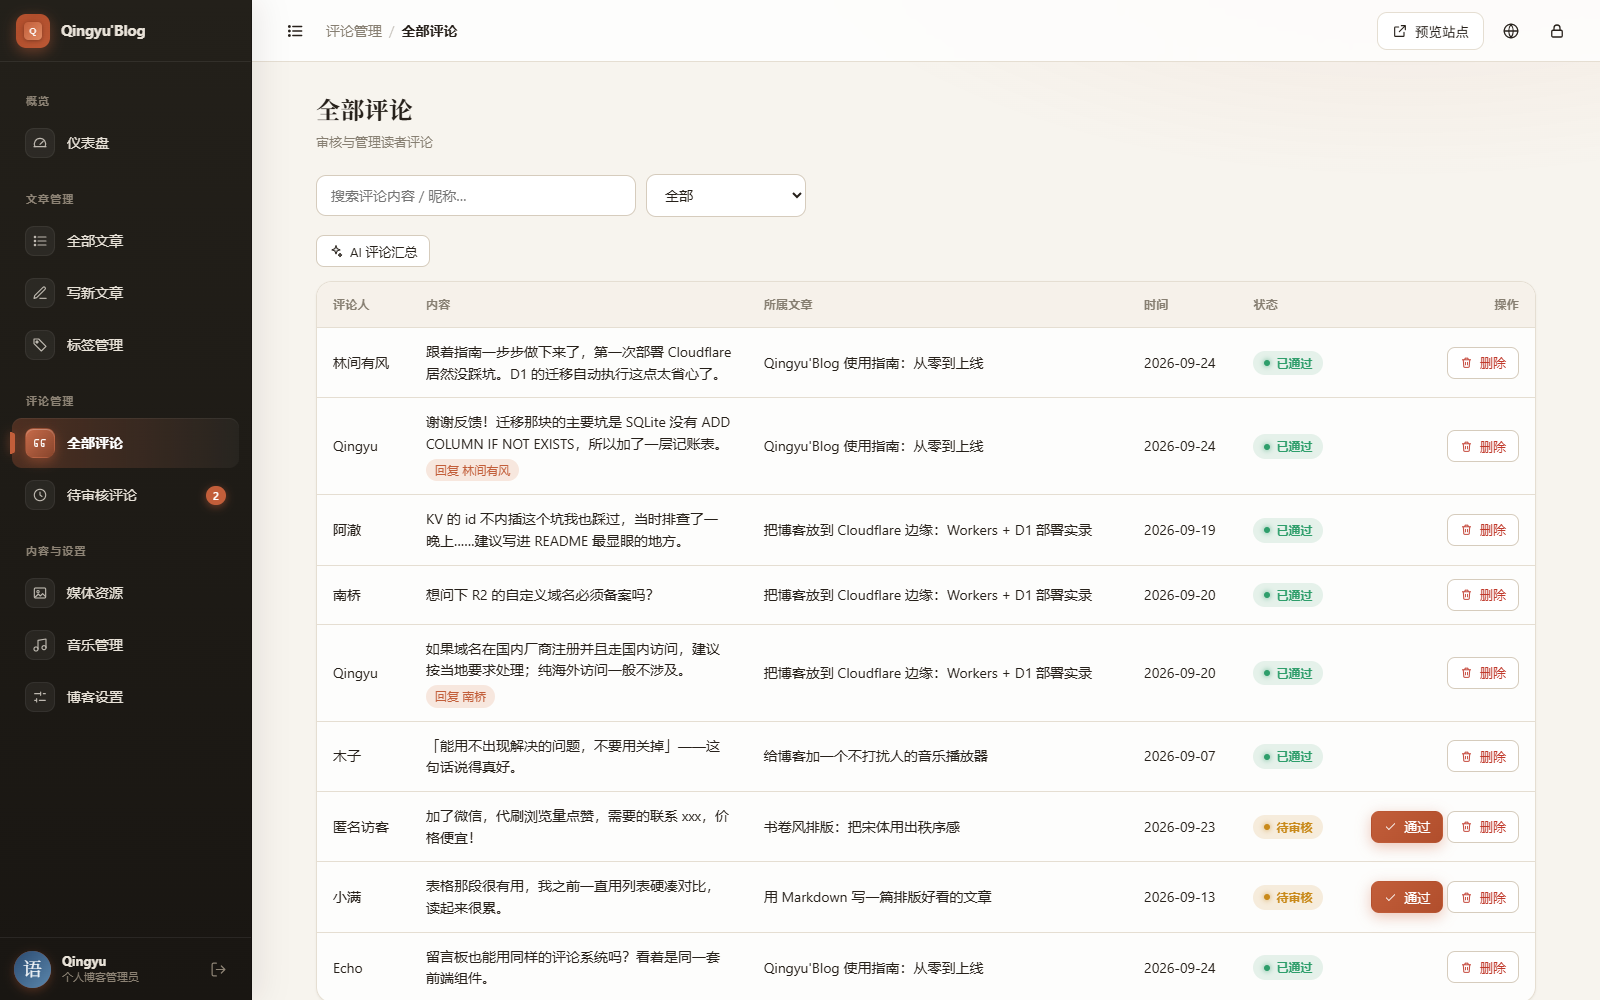Go to 仪表盘 menu item
Screen dimensions: 1600x1000
[125, 143]
